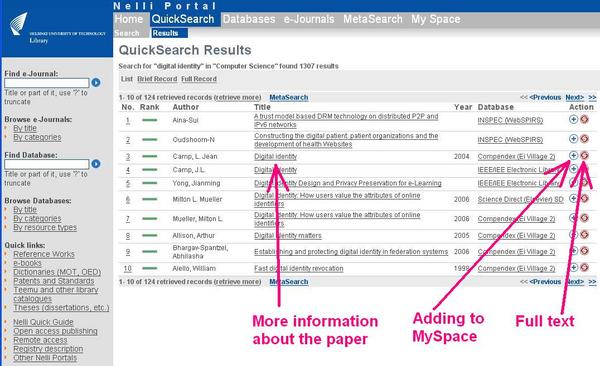Click the Find Database text field
The height and width of the screenshot is (366, 600).
47,164
